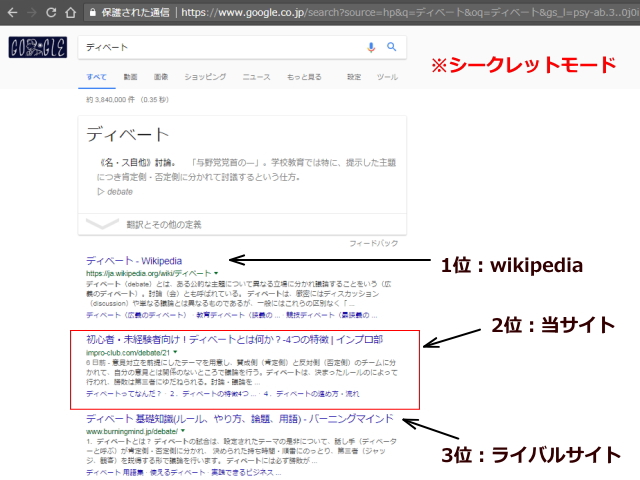Image resolution: width=640 pixels, height=480 pixels.
Task: Click the magnifying glass search button
Action: pos(392,47)
